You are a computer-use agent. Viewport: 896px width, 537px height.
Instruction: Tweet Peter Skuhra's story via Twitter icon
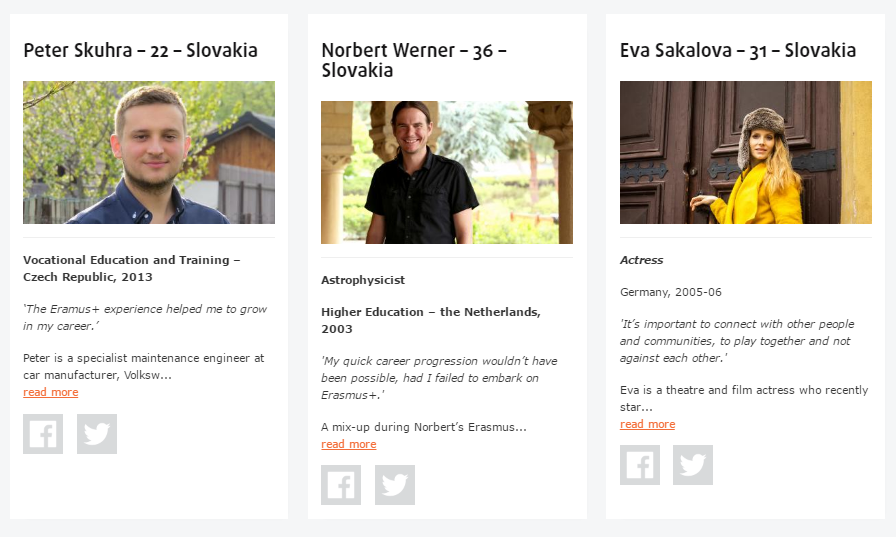[x=97, y=434]
